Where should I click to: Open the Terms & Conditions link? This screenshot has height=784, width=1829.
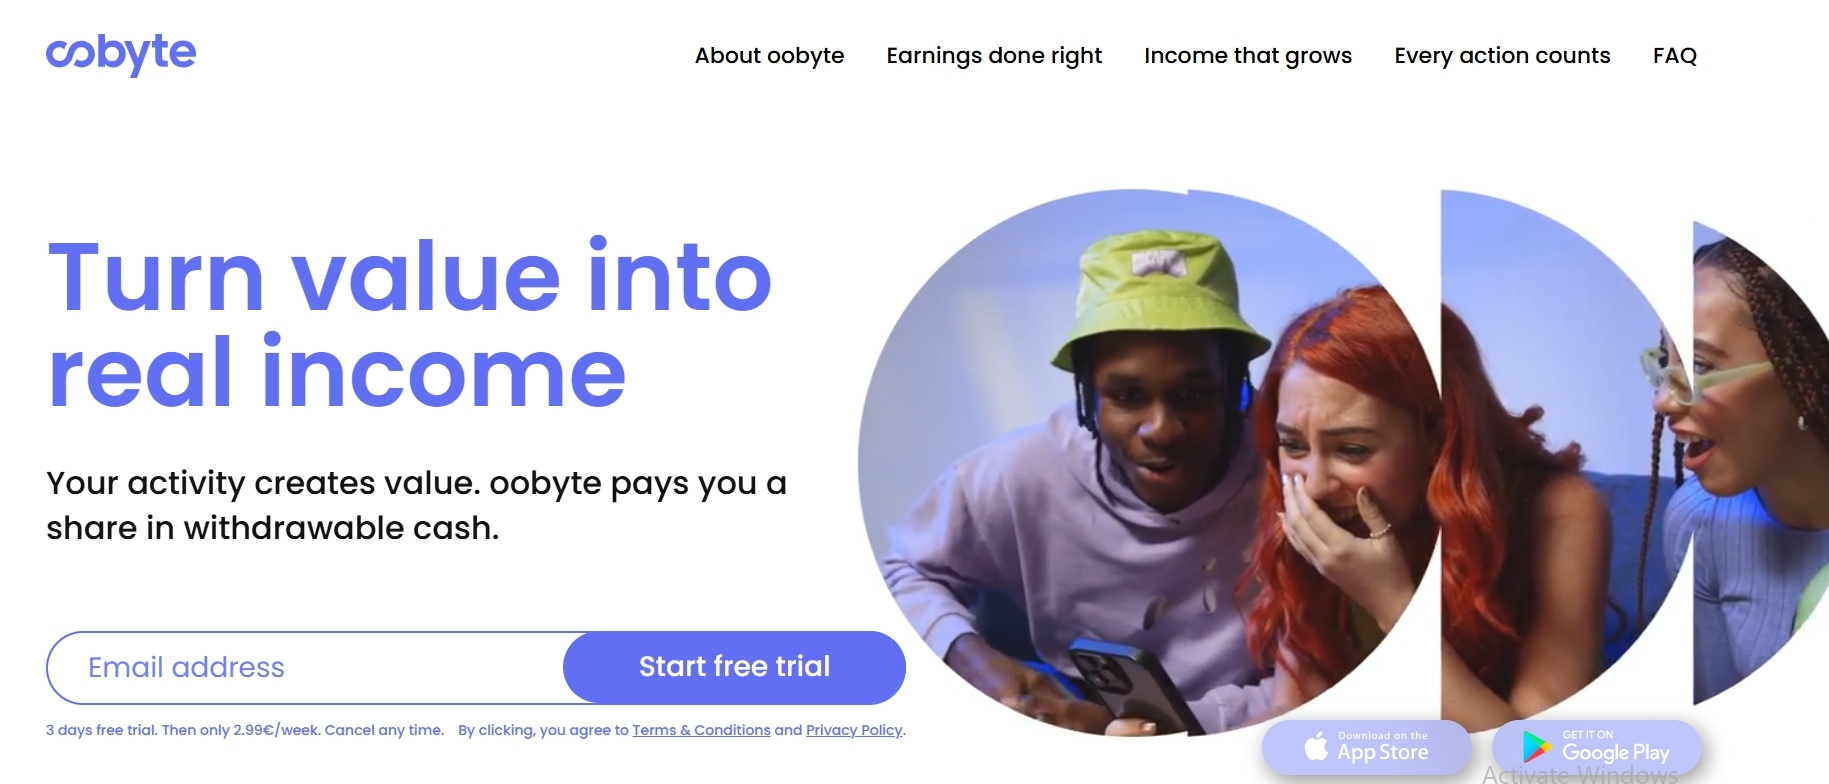pyautogui.click(x=701, y=730)
